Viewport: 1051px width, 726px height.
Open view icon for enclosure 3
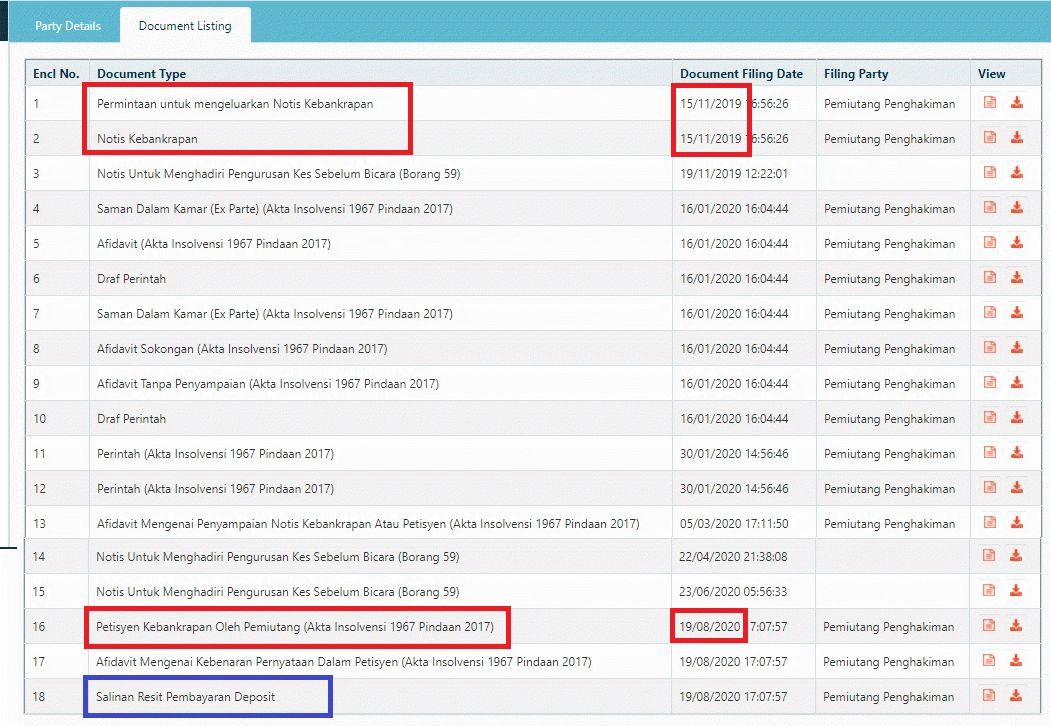pyautogui.click(x=990, y=173)
